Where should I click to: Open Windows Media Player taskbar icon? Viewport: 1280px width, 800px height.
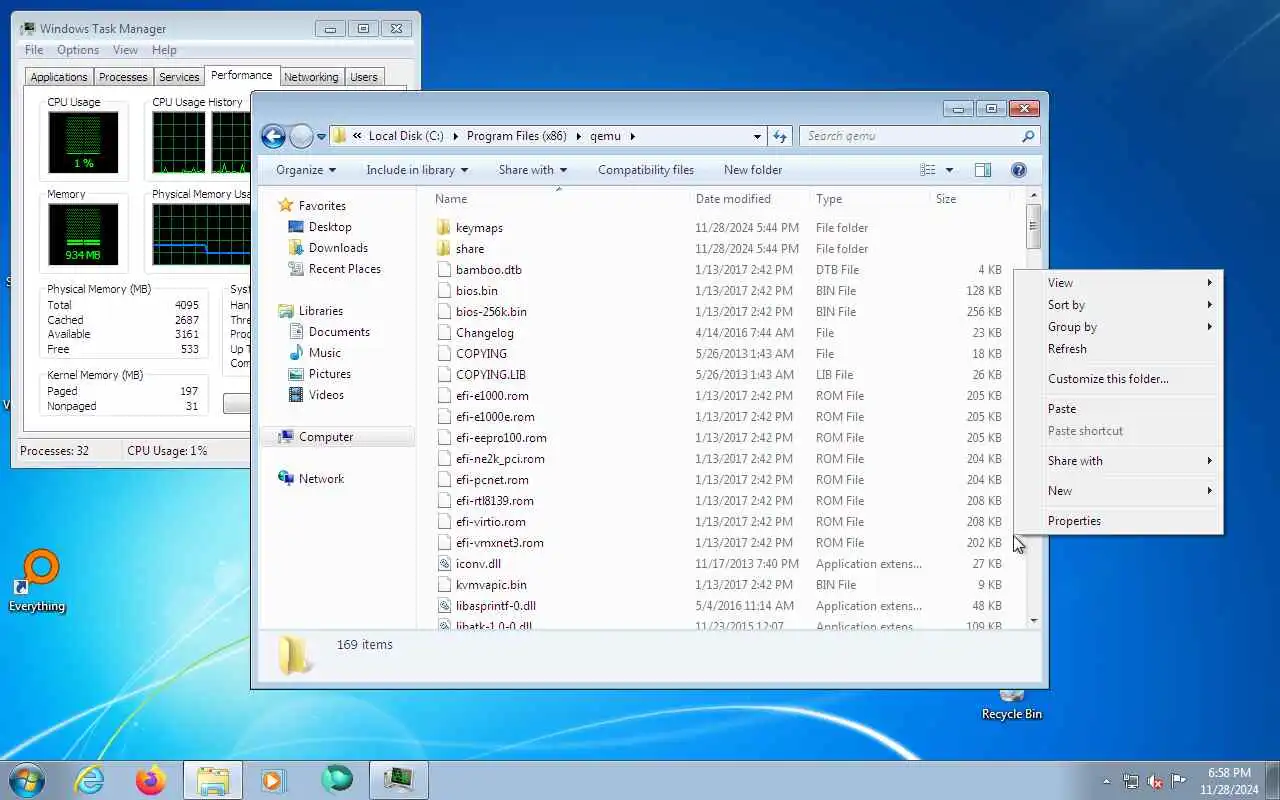(x=274, y=779)
